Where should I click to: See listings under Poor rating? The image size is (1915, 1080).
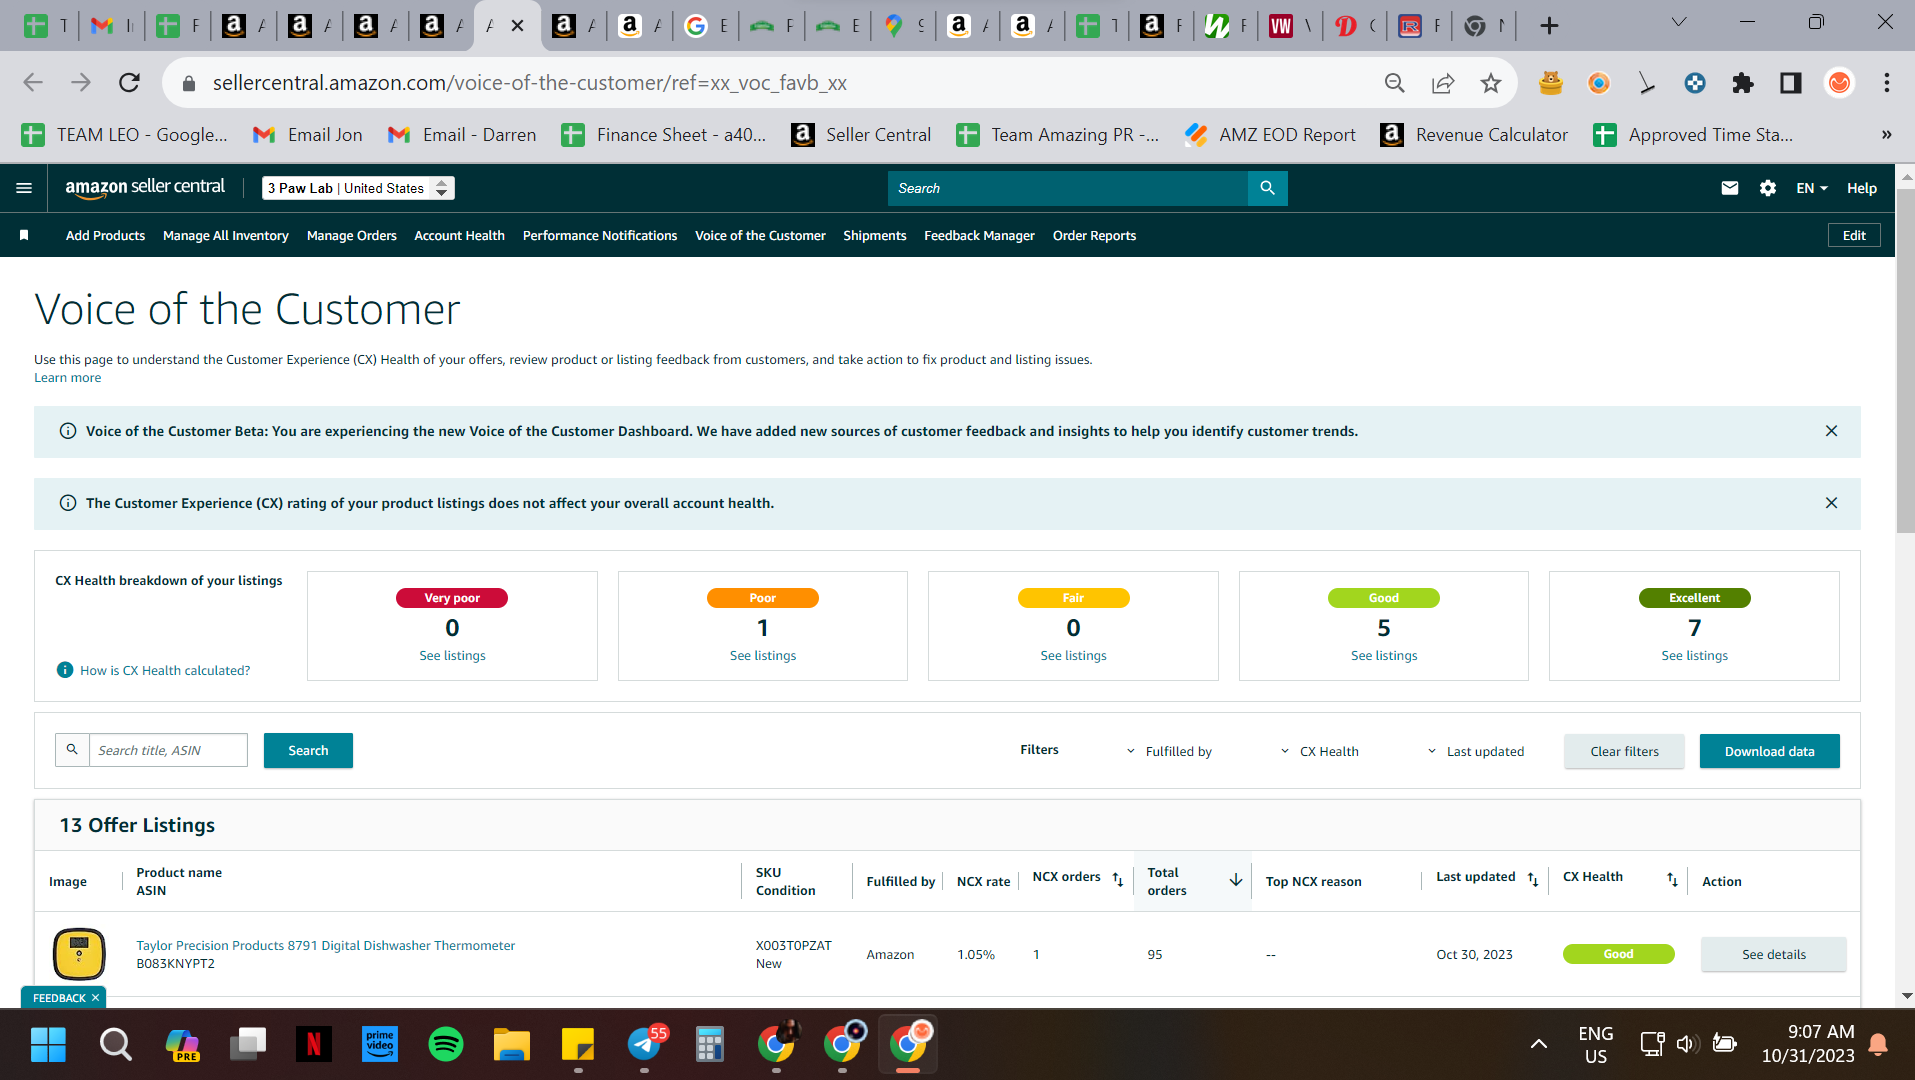[x=762, y=655]
